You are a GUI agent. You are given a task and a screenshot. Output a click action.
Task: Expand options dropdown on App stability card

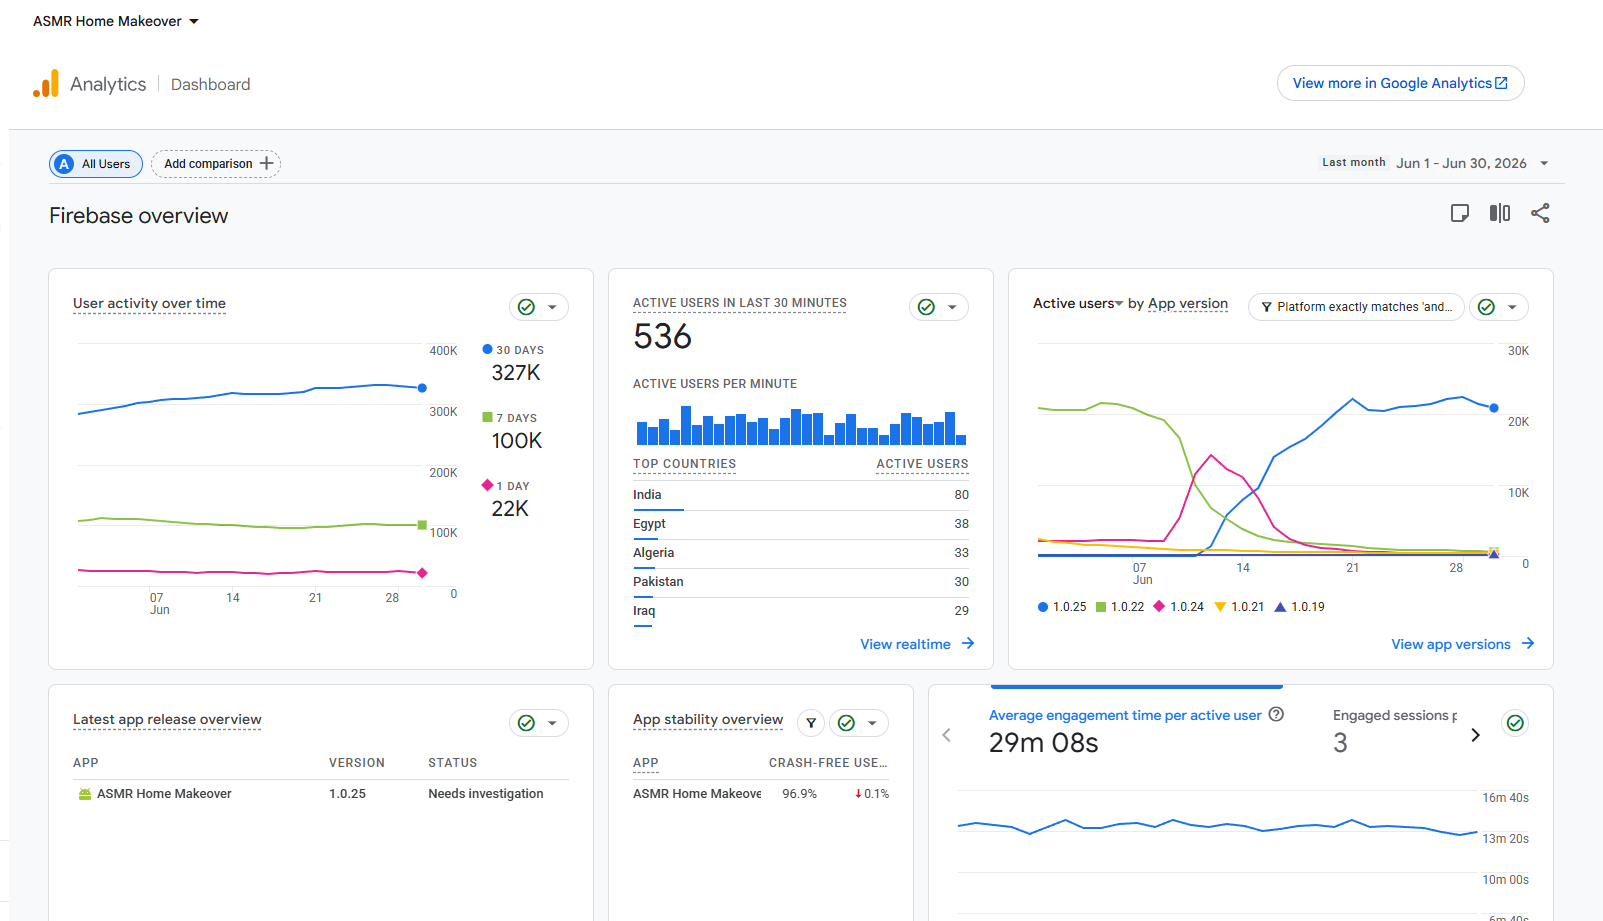point(872,723)
